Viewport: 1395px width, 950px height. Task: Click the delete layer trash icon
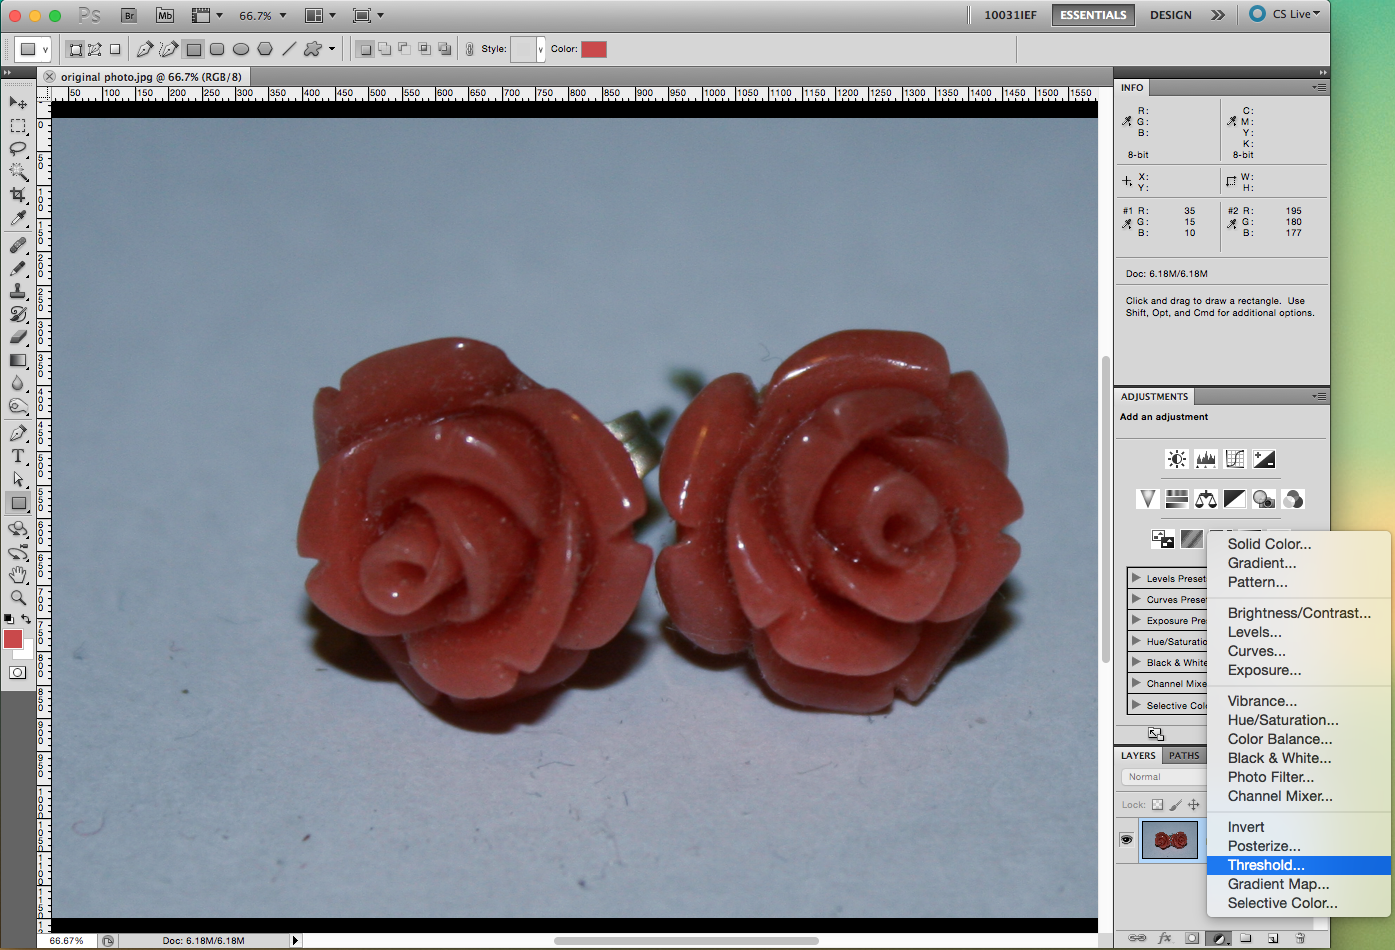click(1300, 938)
